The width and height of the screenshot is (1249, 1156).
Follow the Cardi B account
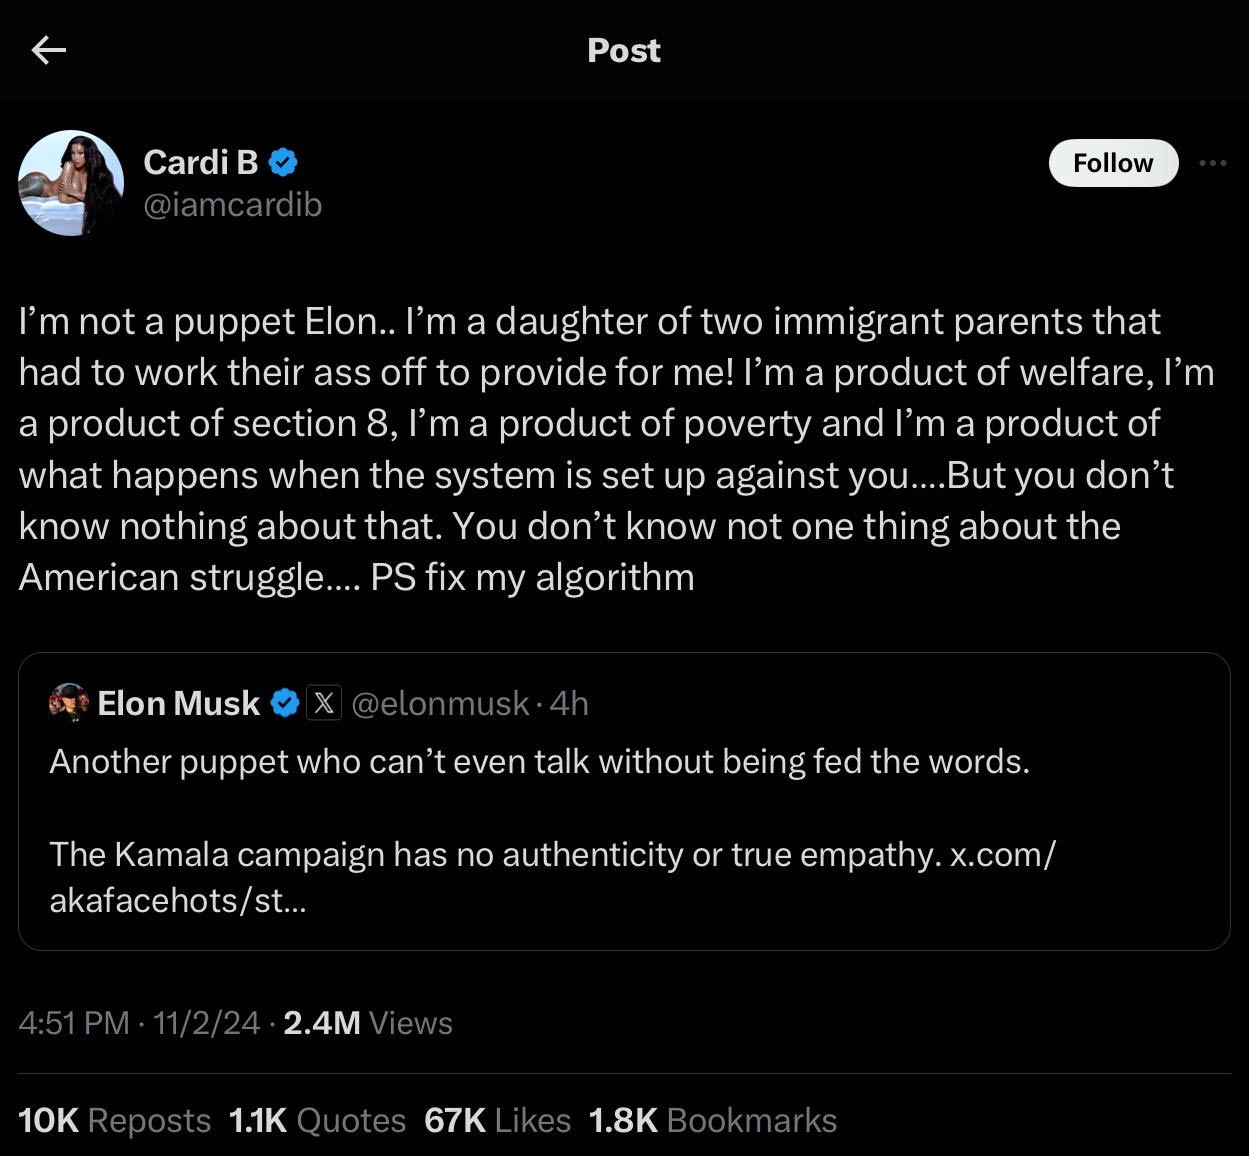point(1112,163)
